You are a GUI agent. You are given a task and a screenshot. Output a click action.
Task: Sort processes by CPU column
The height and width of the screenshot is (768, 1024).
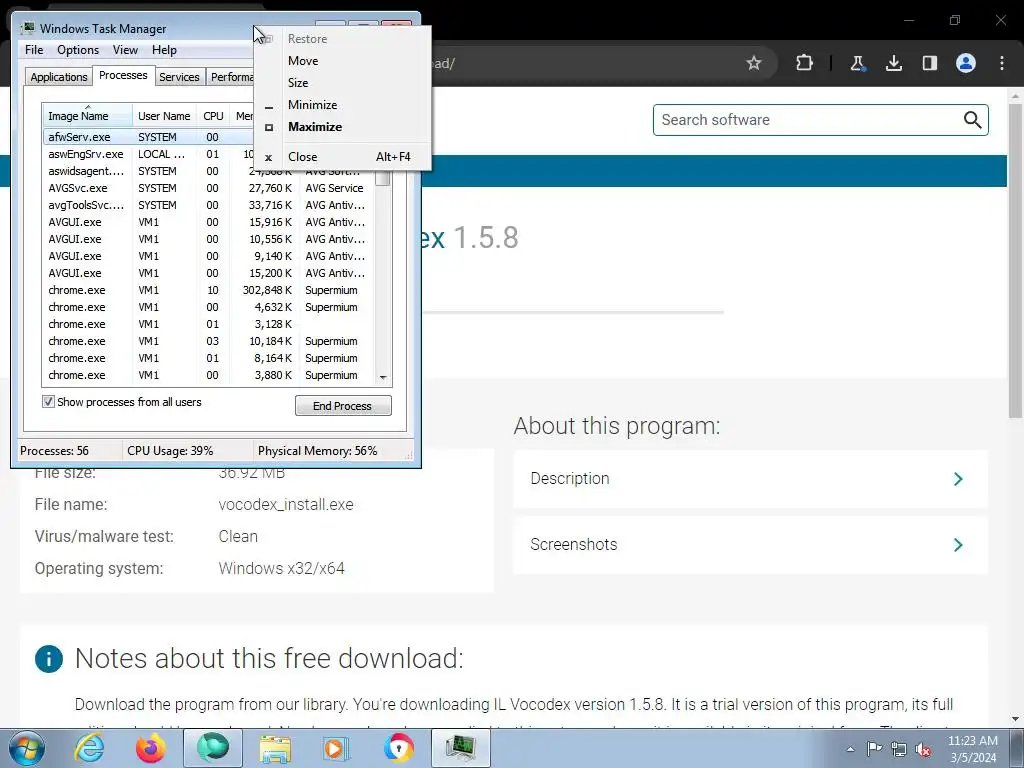coord(213,116)
